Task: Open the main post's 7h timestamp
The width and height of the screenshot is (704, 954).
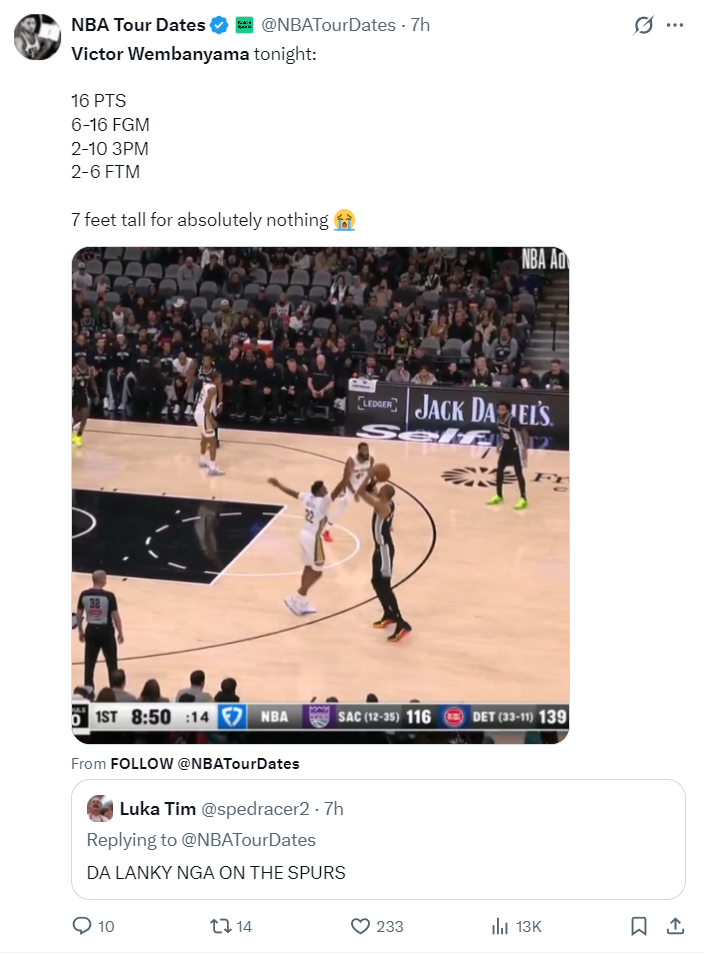Action: (x=420, y=25)
